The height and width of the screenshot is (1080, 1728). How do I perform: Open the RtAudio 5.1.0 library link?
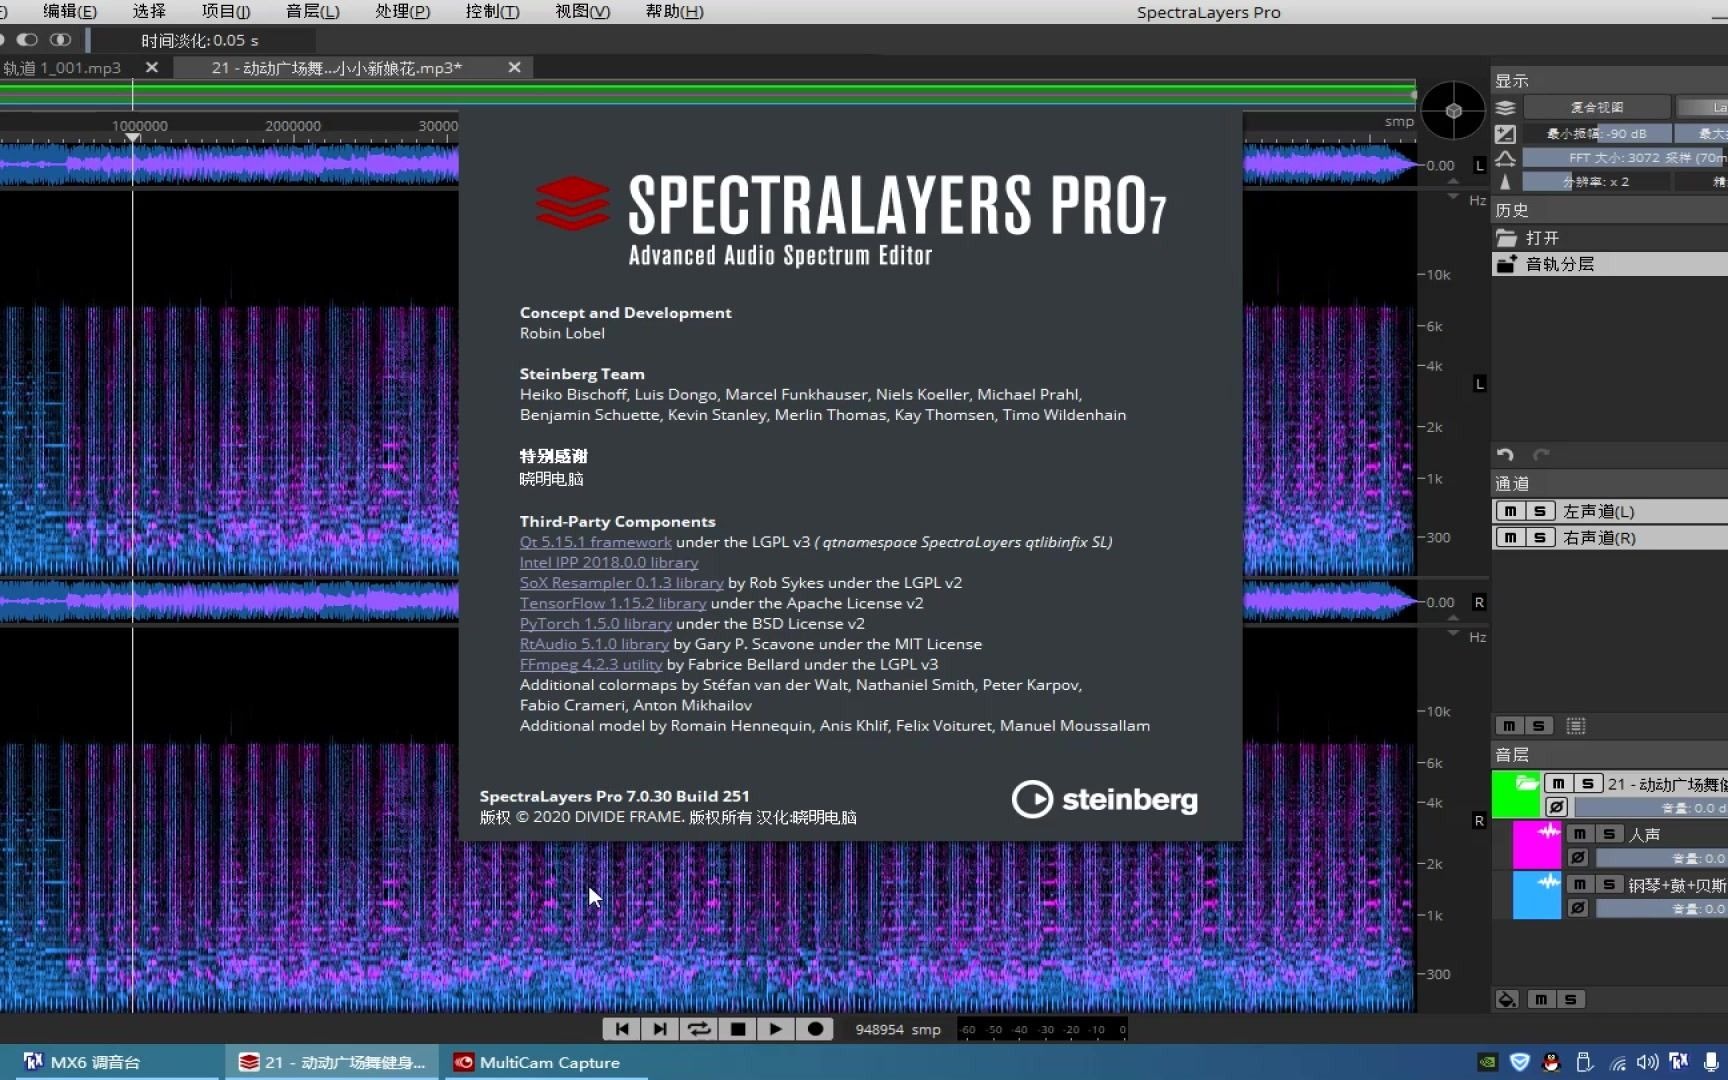pyautogui.click(x=594, y=644)
